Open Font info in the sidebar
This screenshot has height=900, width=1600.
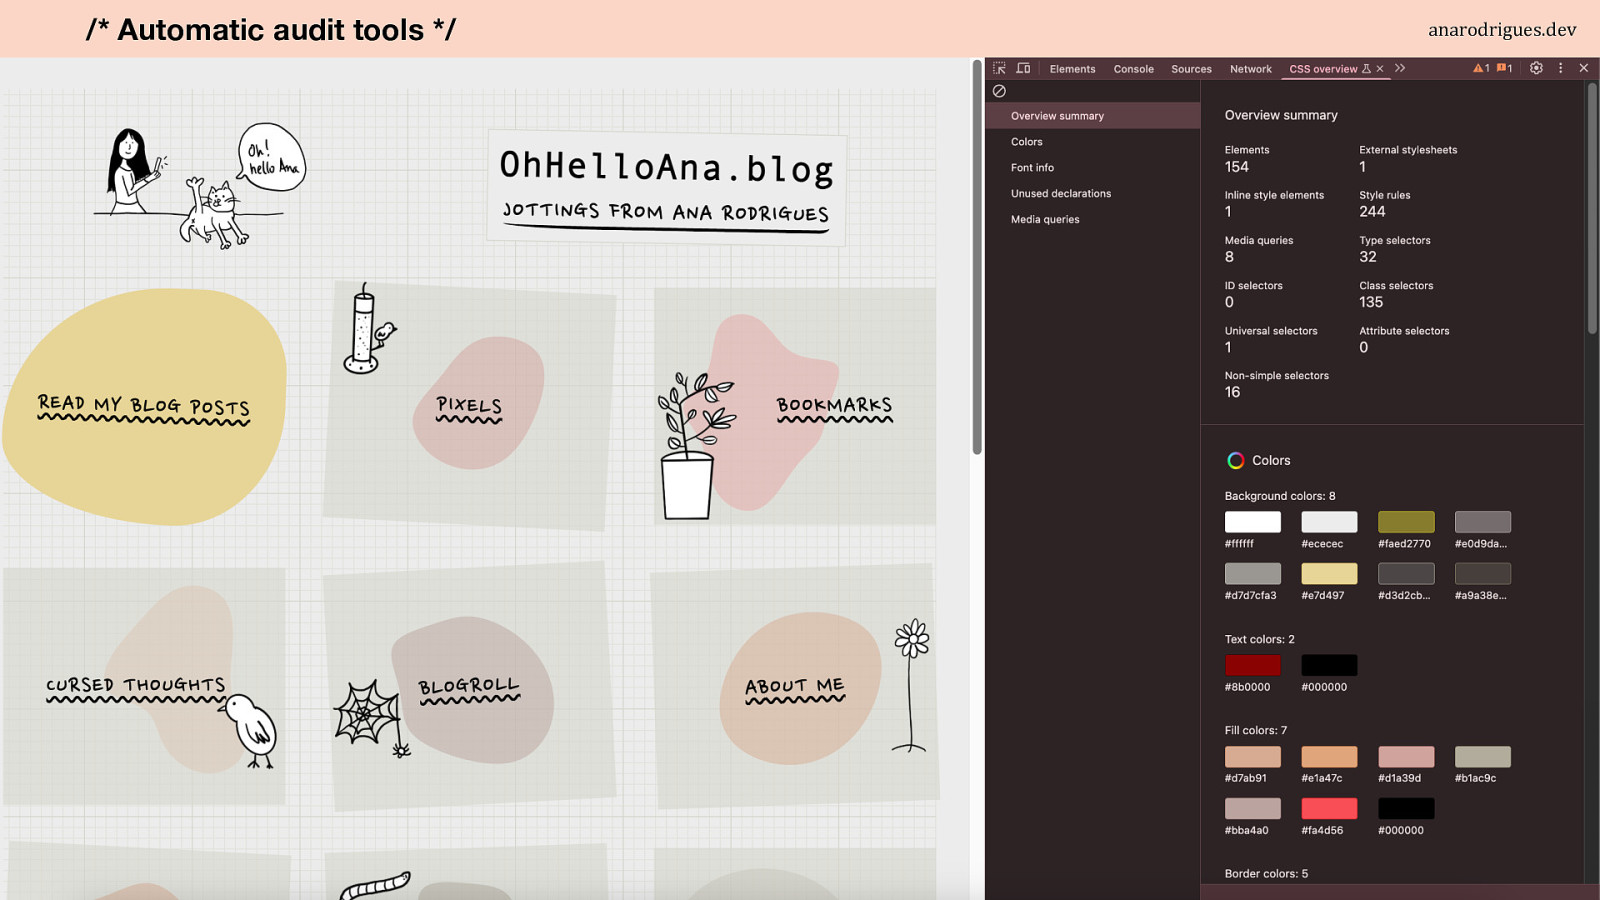coord(1092,168)
